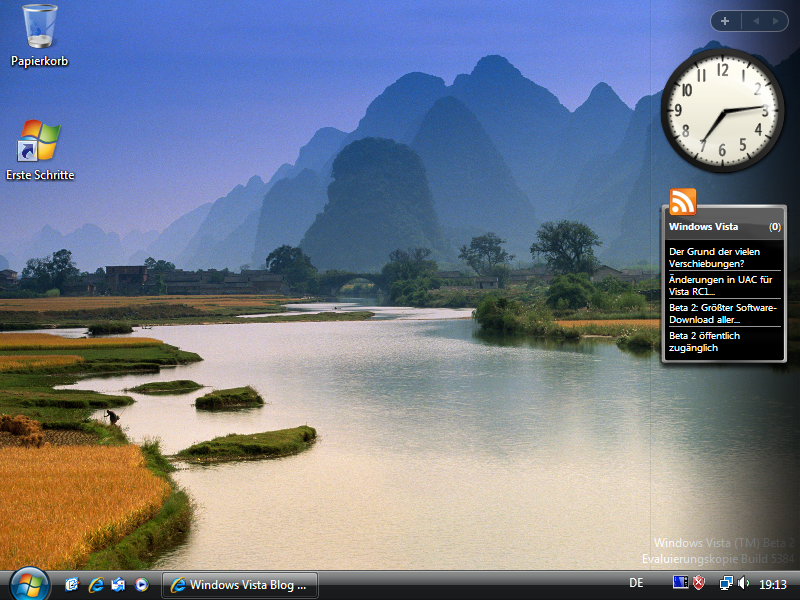
Task: Click the volume speaker tray icon
Action: pyautogui.click(x=743, y=583)
